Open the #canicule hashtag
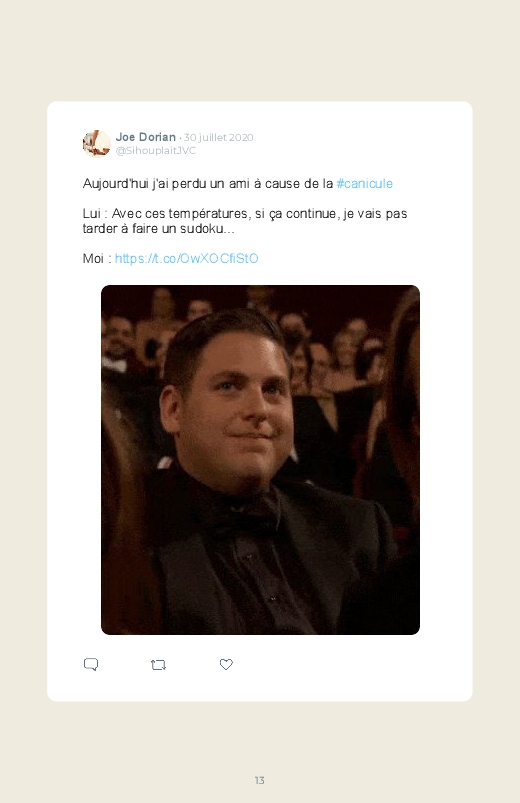Viewport: 520px width, 803px height. click(365, 183)
